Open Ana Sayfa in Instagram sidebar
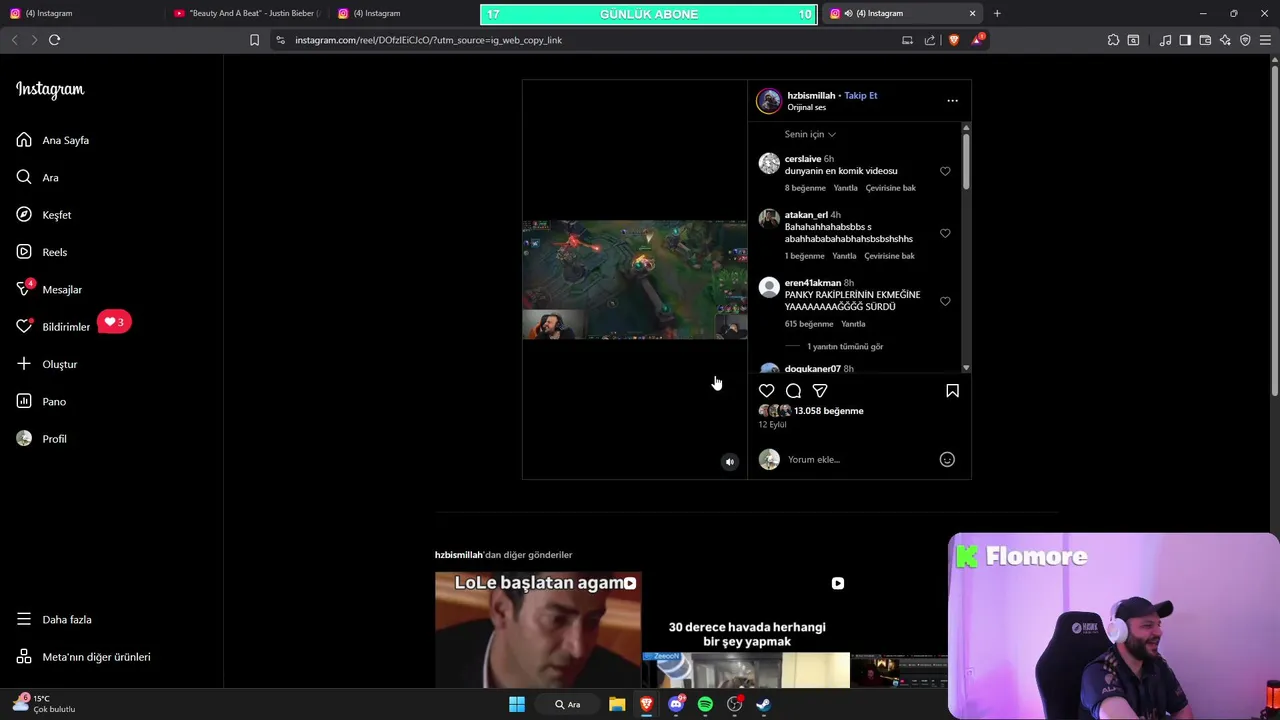 (53, 140)
